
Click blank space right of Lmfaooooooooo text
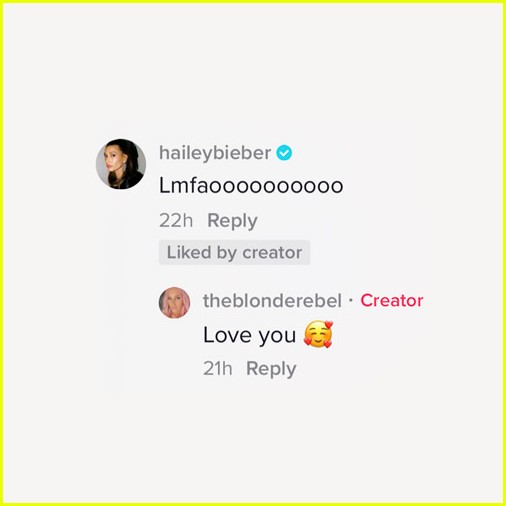pyautogui.click(x=420, y=185)
